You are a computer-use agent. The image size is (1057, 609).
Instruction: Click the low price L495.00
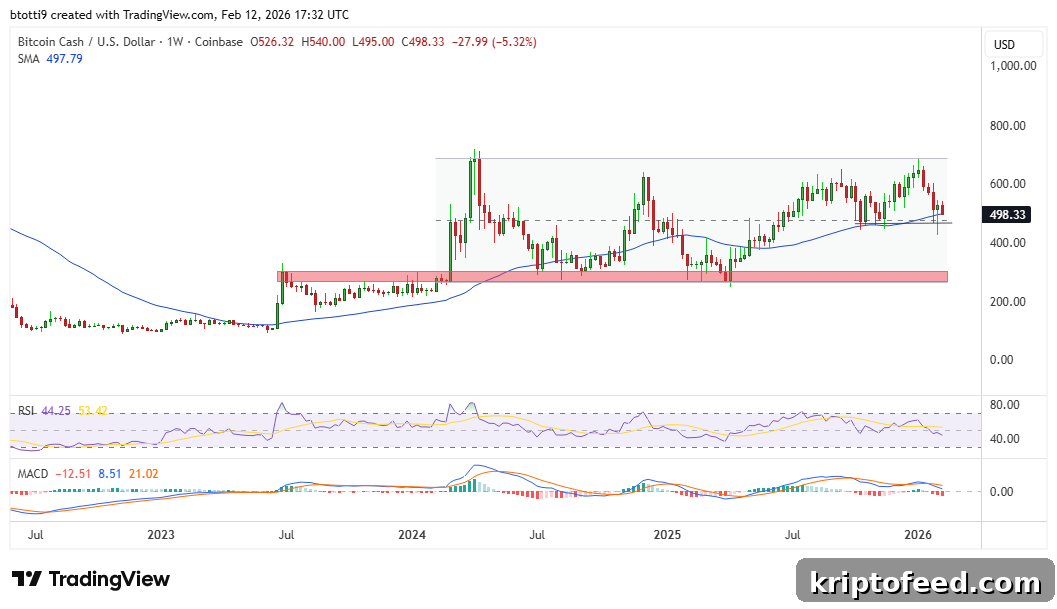(x=373, y=42)
